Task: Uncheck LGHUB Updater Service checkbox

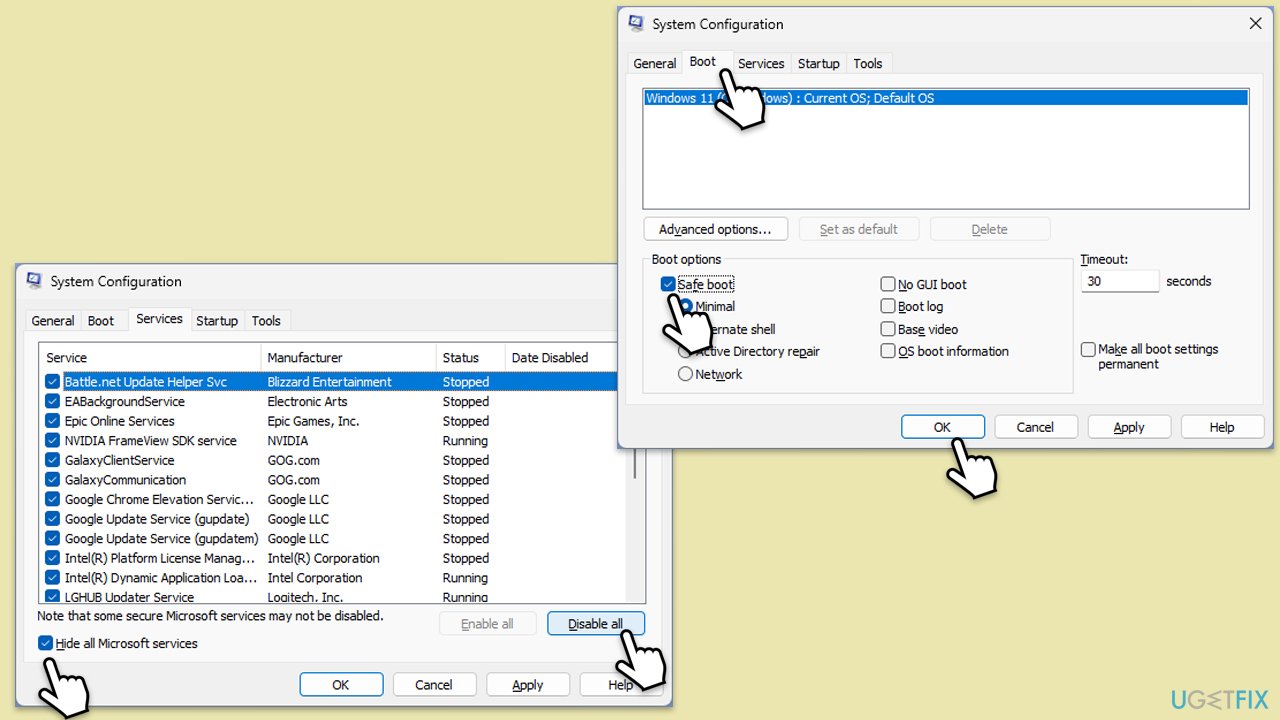Action: coord(52,597)
